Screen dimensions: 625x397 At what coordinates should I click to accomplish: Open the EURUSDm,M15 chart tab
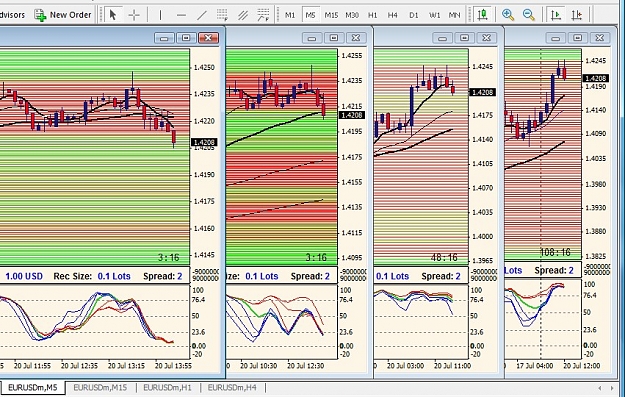[x=100, y=387]
